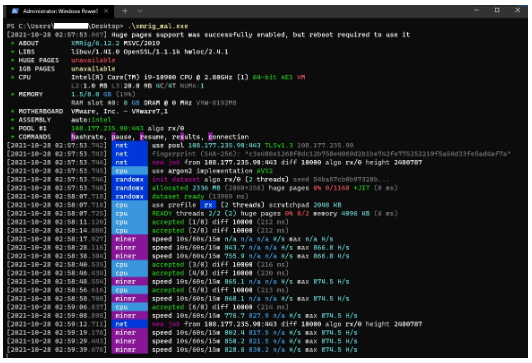Click the 'accepted (6/0)' log entry
This screenshot has width=532, height=363.
(x=220, y=307)
